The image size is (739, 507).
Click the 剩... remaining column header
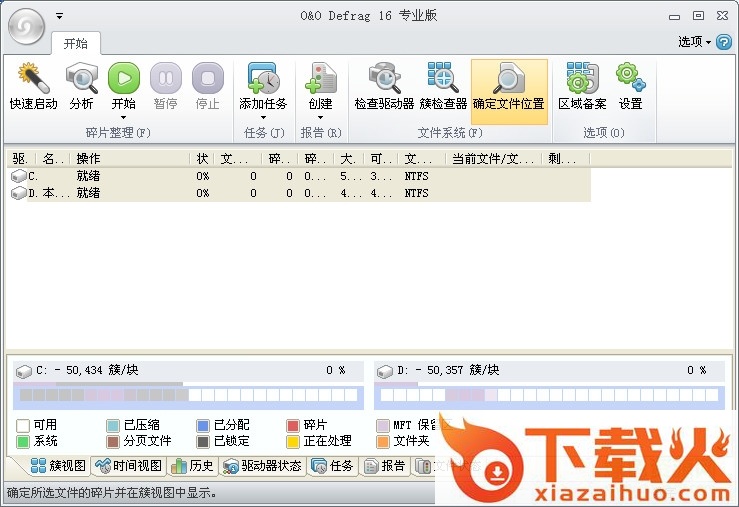click(x=566, y=159)
